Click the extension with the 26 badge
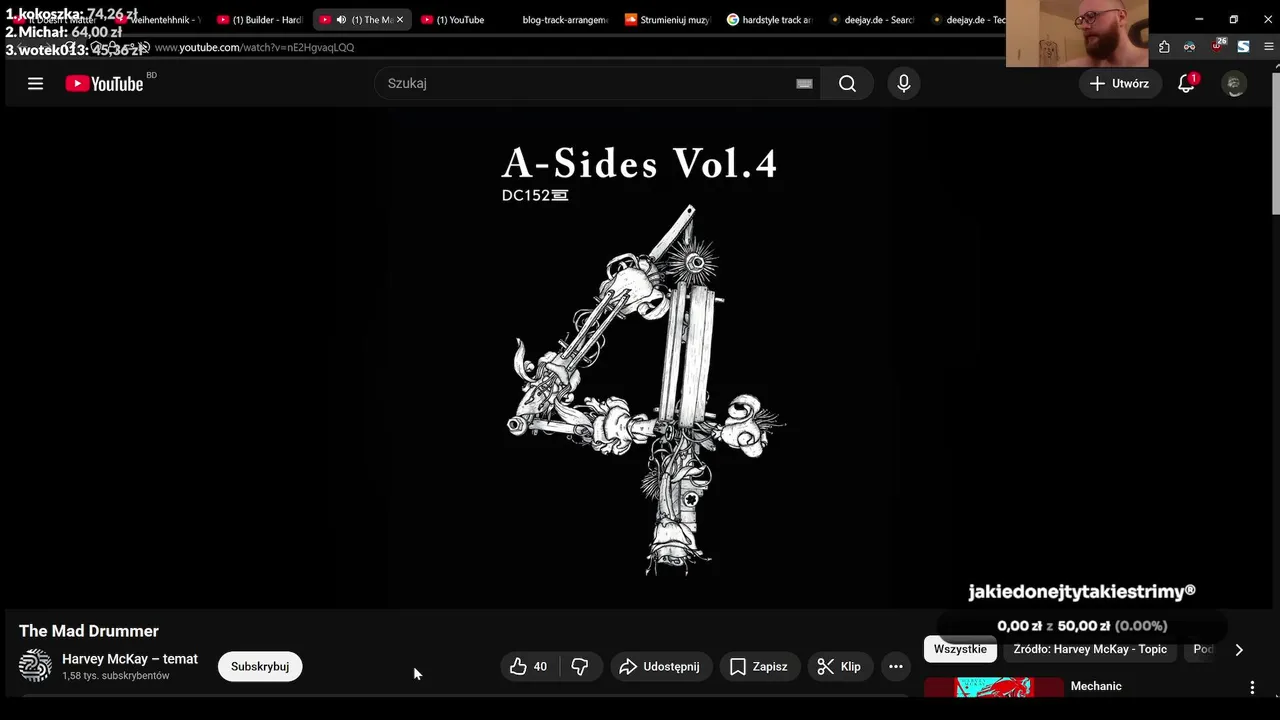 point(1217,46)
